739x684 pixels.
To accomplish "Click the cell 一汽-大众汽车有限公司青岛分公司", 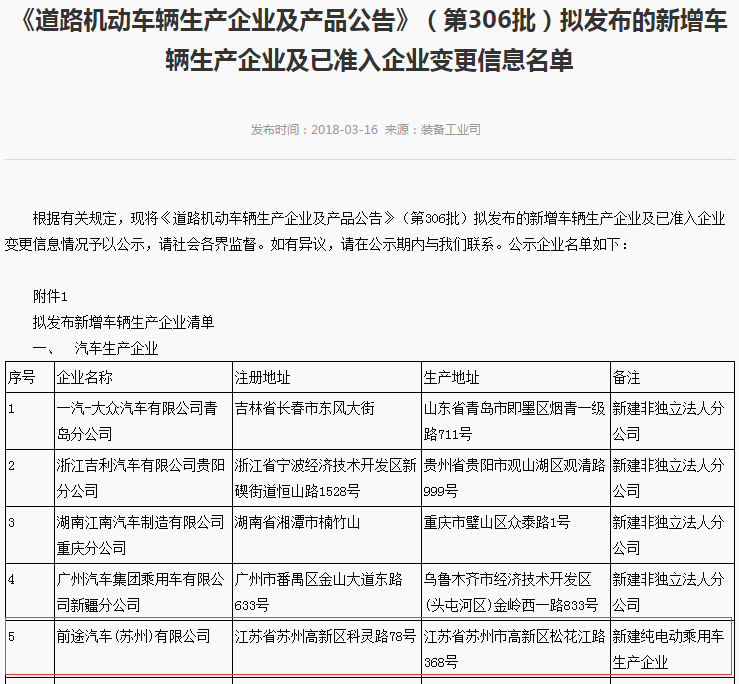I will pos(143,421).
